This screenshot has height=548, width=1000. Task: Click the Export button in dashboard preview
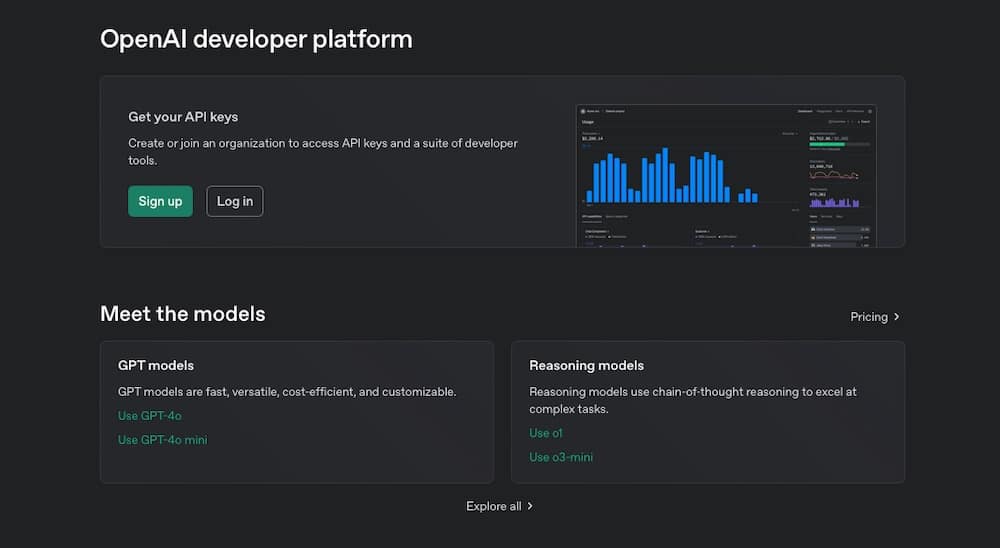click(864, 122)
